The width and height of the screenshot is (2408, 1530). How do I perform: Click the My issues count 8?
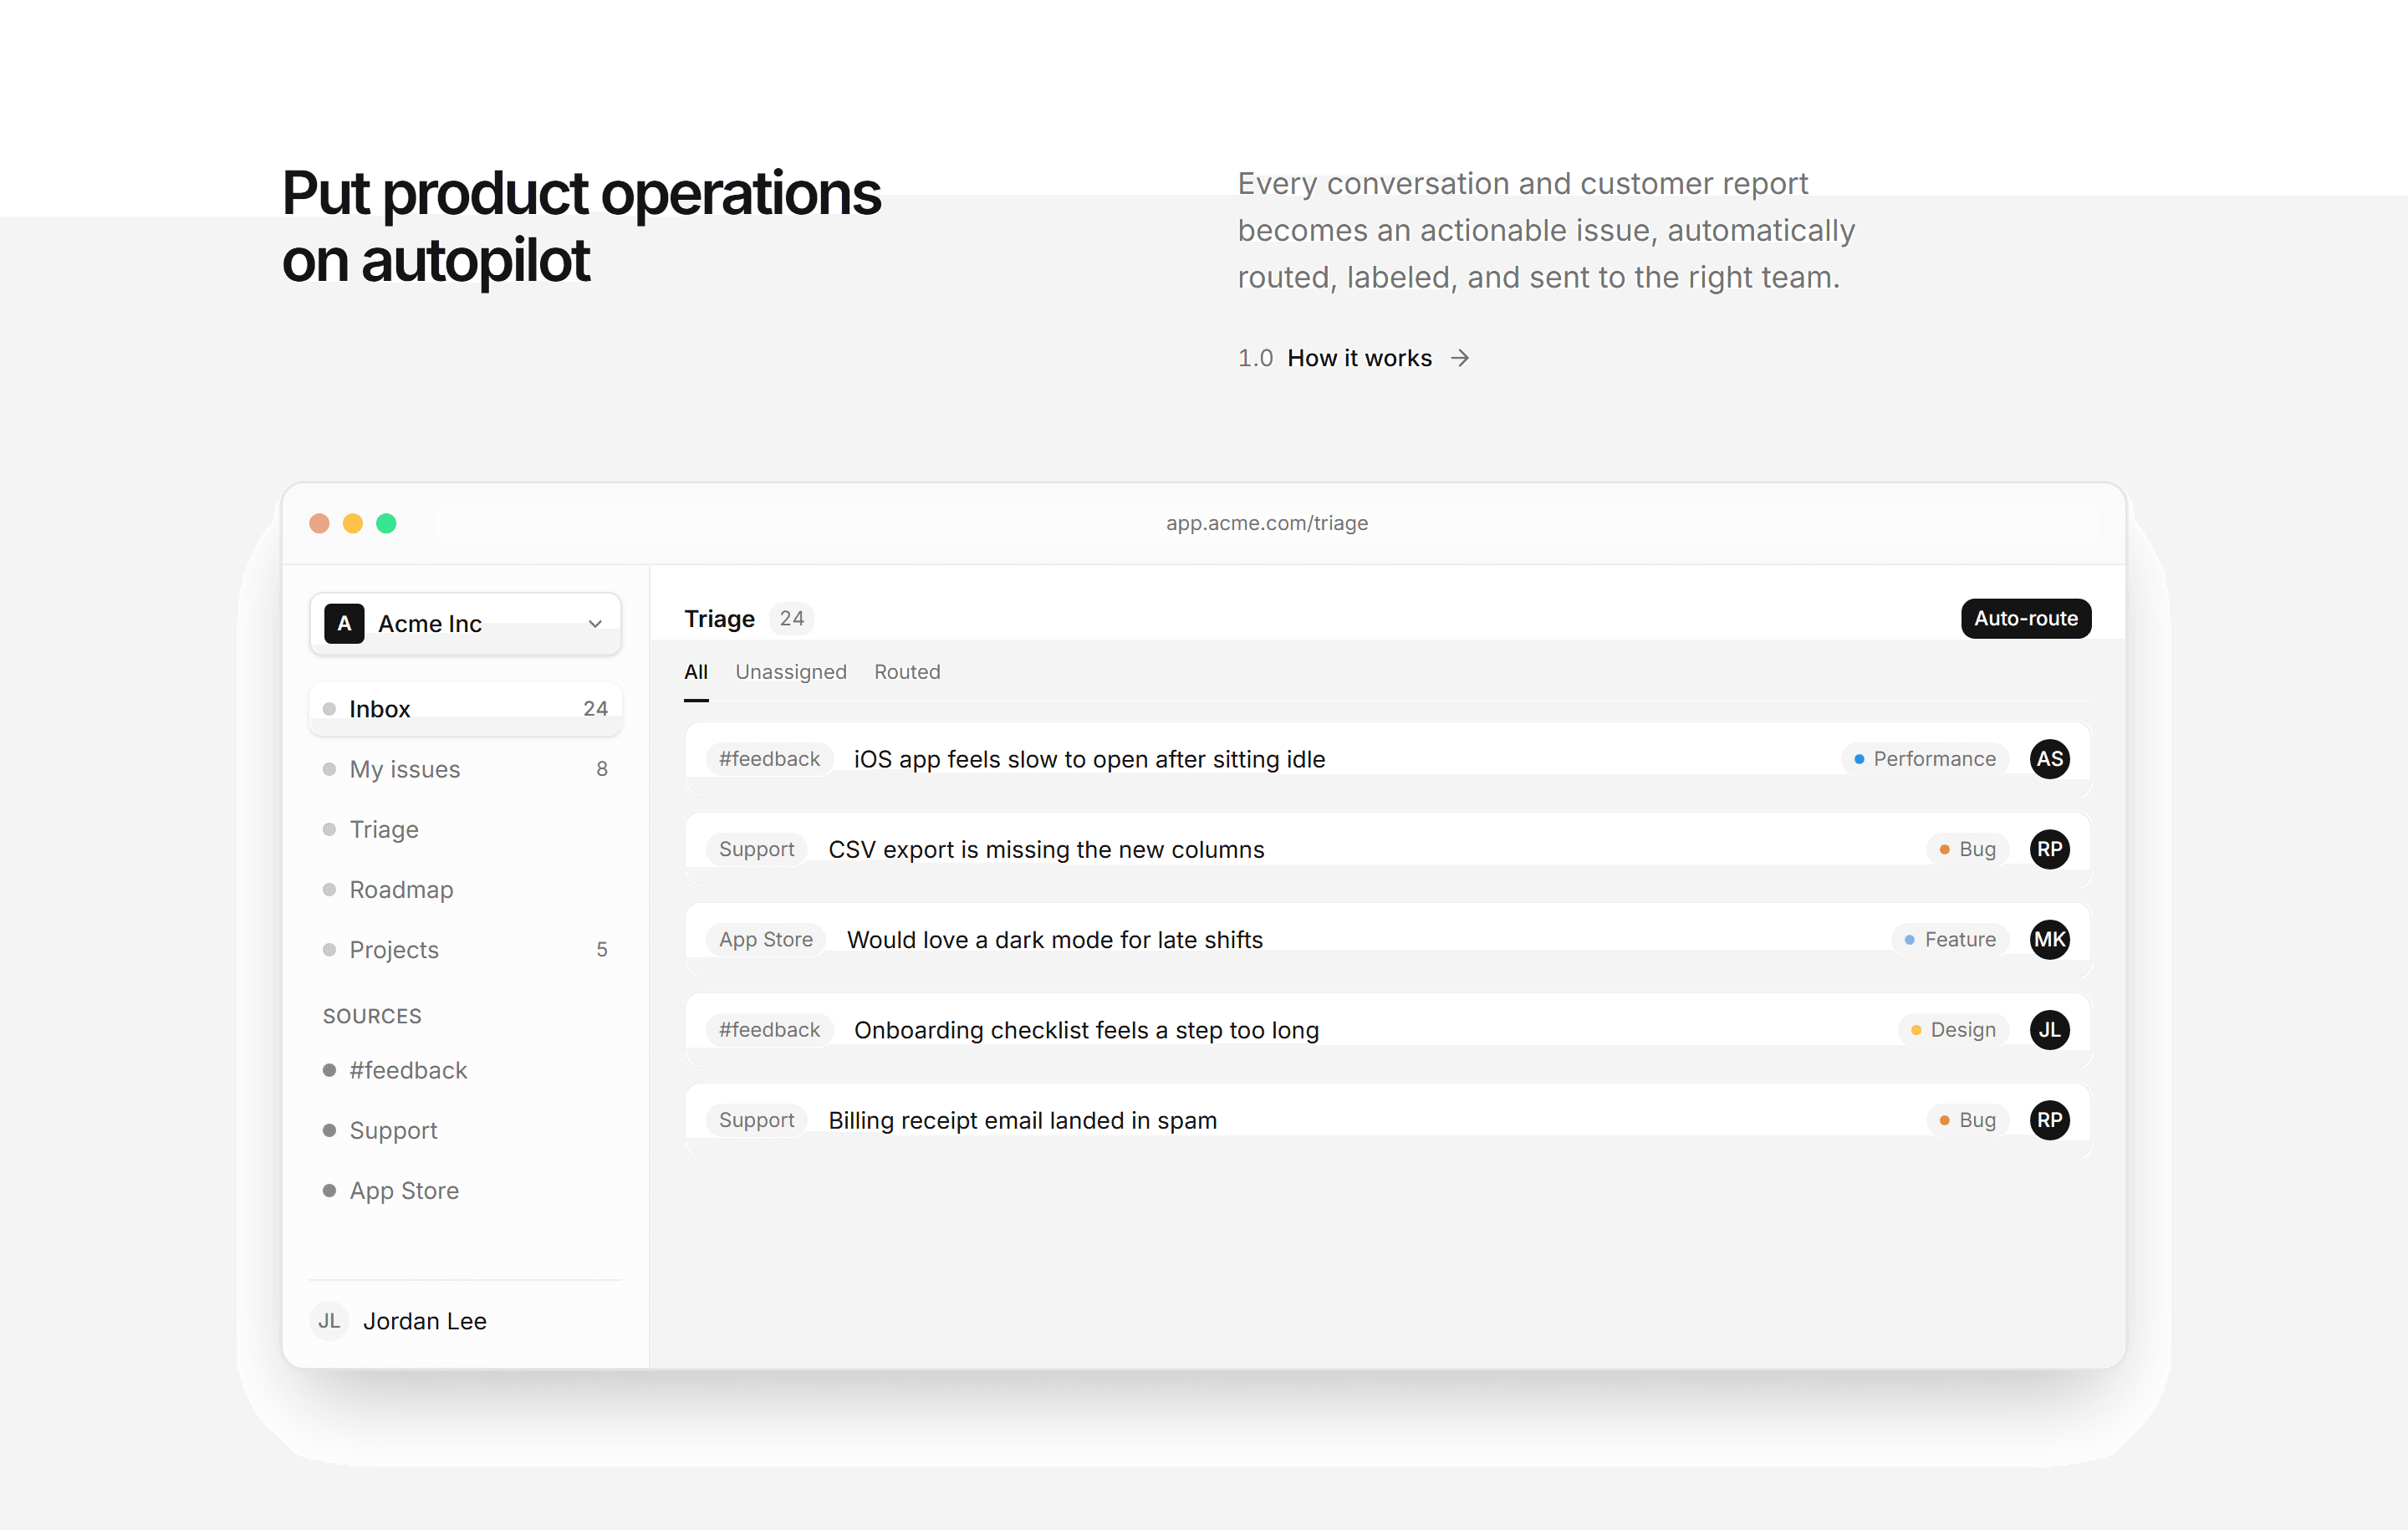(602, 769)
